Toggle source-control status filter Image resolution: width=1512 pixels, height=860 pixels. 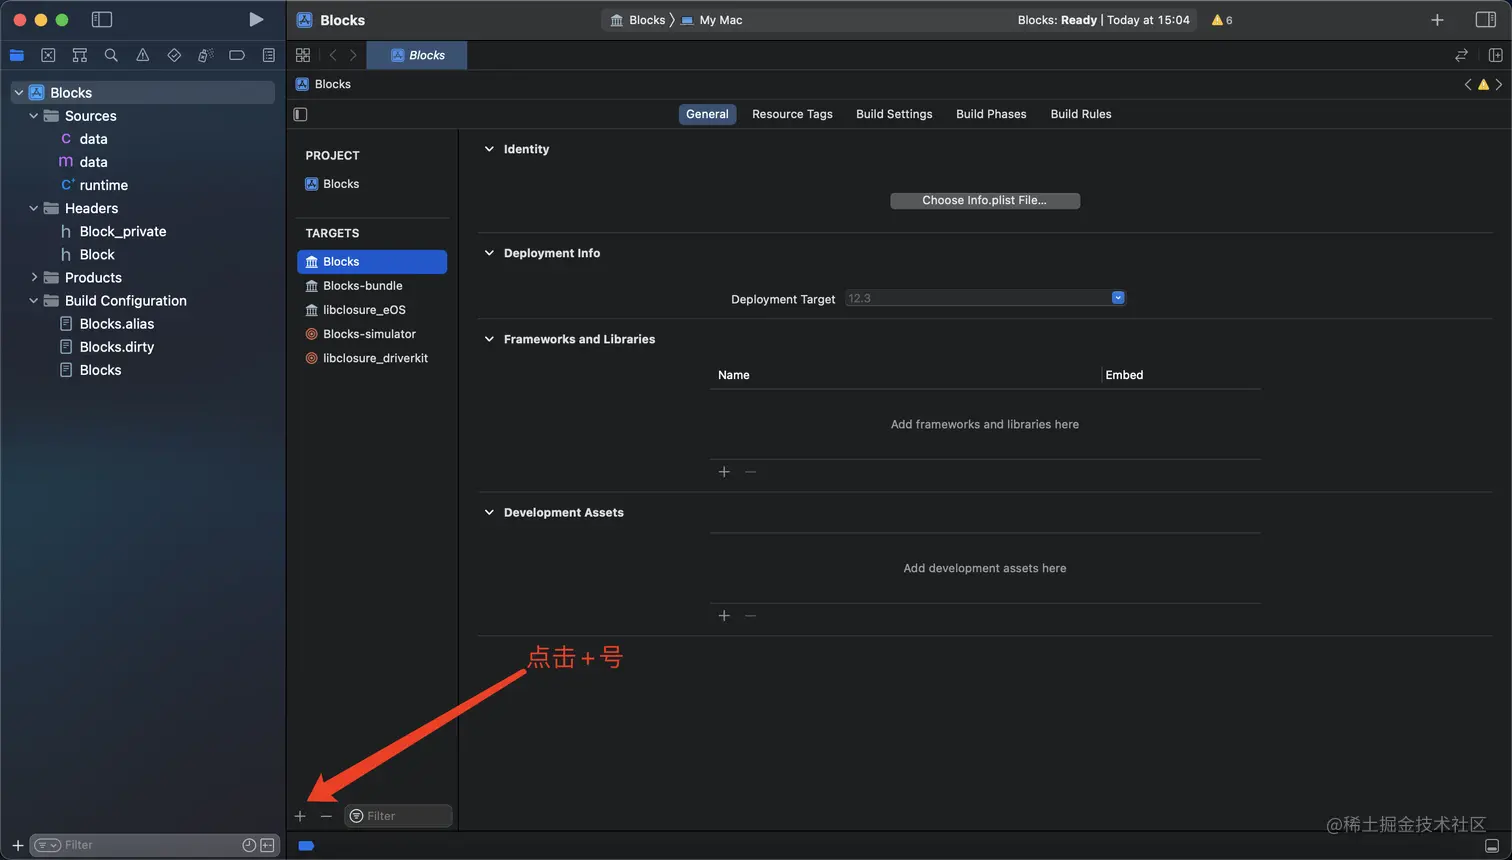[267, 845]
